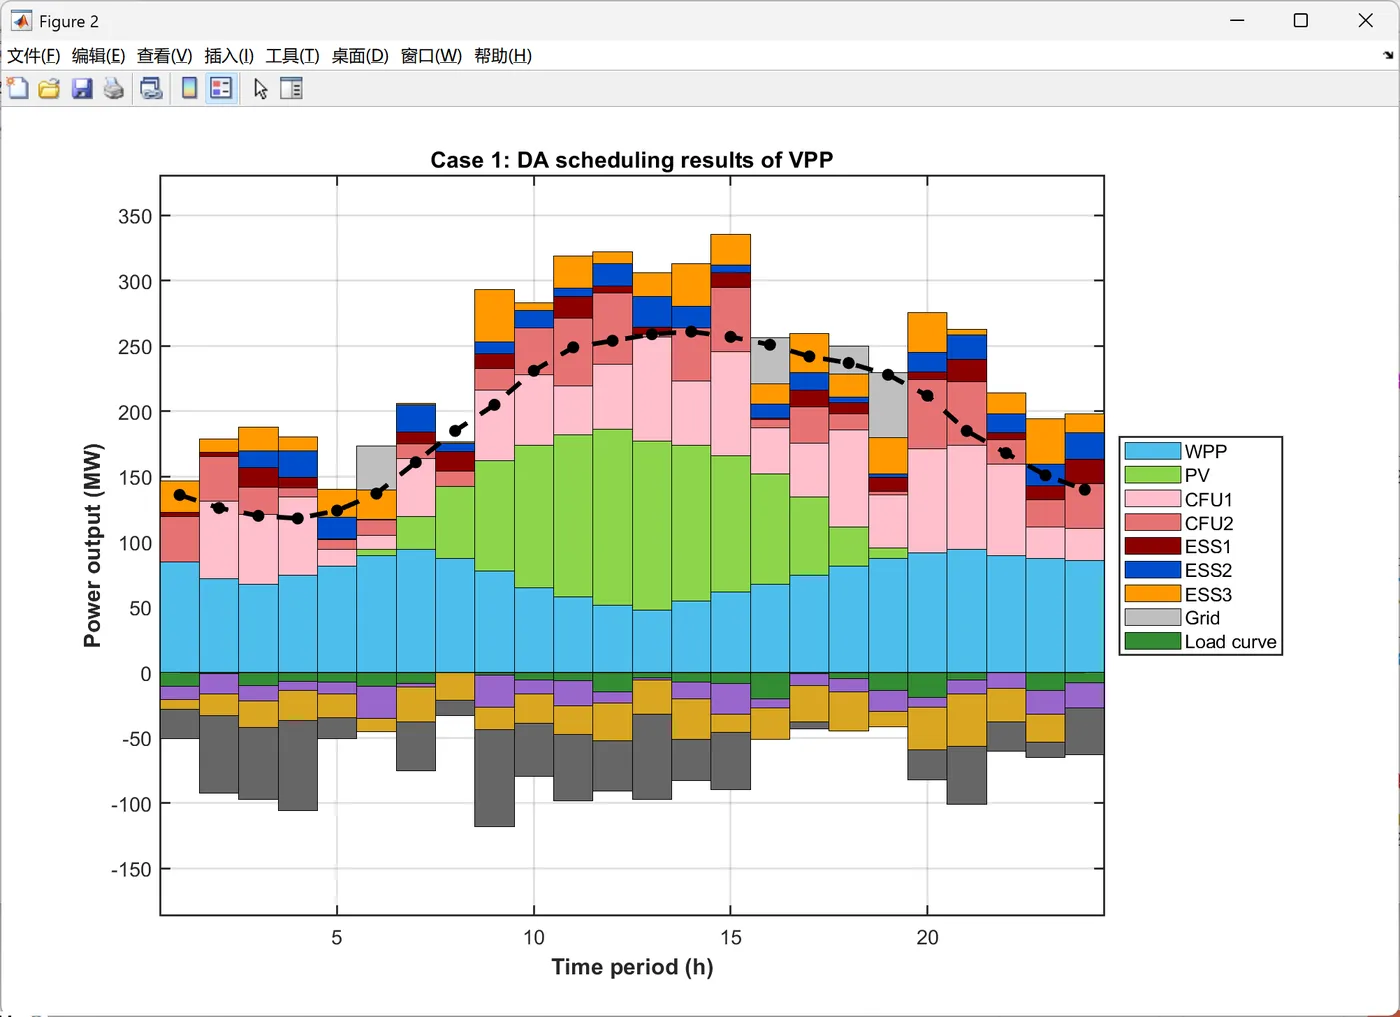Click the chart title text

[631, 160]
